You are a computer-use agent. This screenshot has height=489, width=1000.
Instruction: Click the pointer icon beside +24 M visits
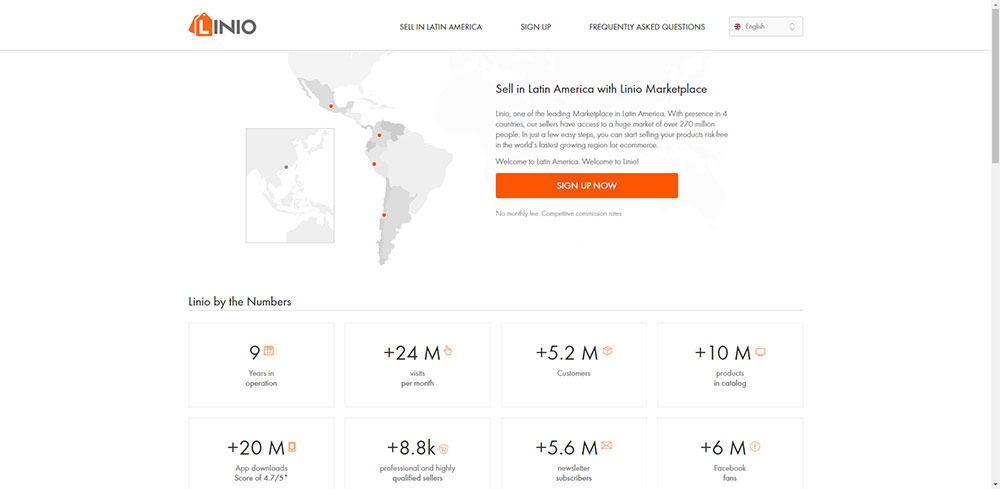pos(448,351)
